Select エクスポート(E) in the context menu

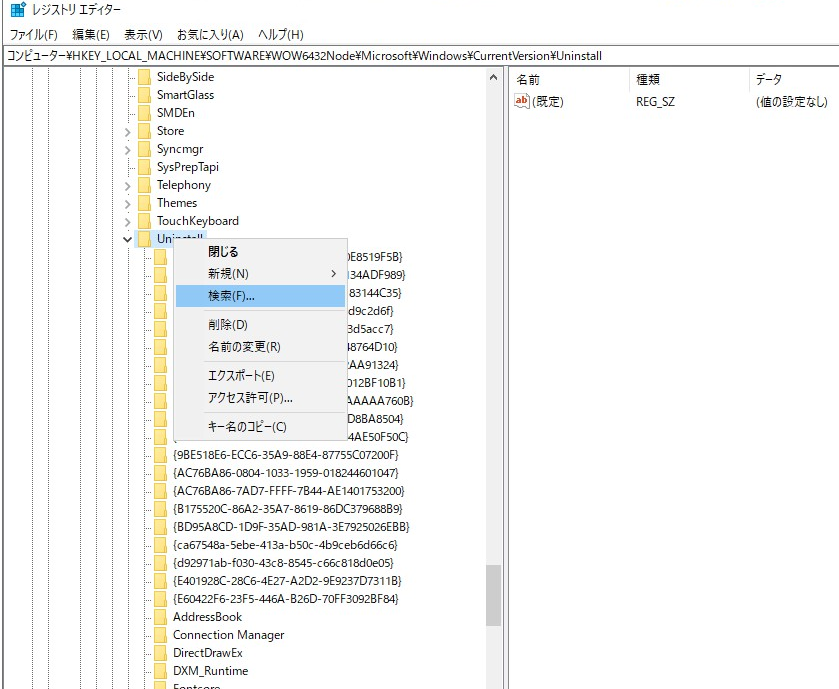[x=261, y=376]
